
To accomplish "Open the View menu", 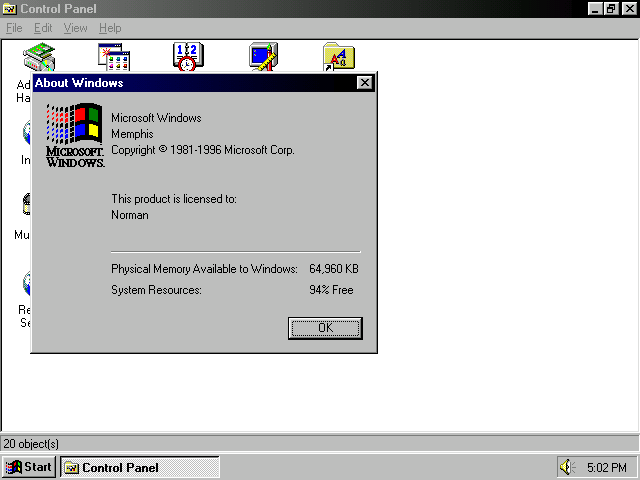I will tap(75, 28).
